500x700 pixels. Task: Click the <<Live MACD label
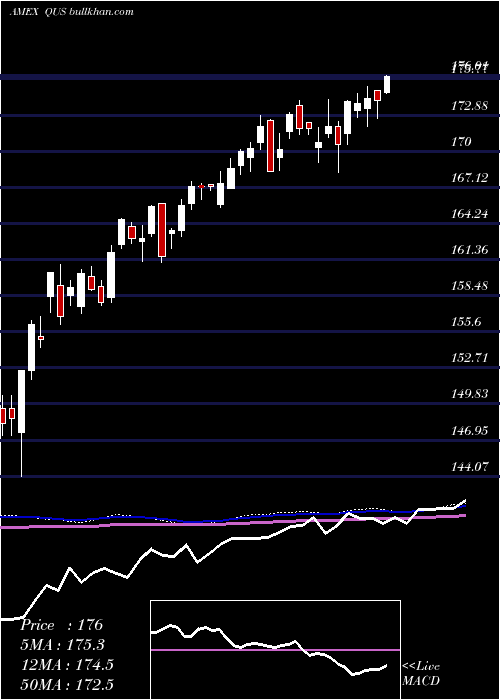pyautogui.click(x=421, y=673)
